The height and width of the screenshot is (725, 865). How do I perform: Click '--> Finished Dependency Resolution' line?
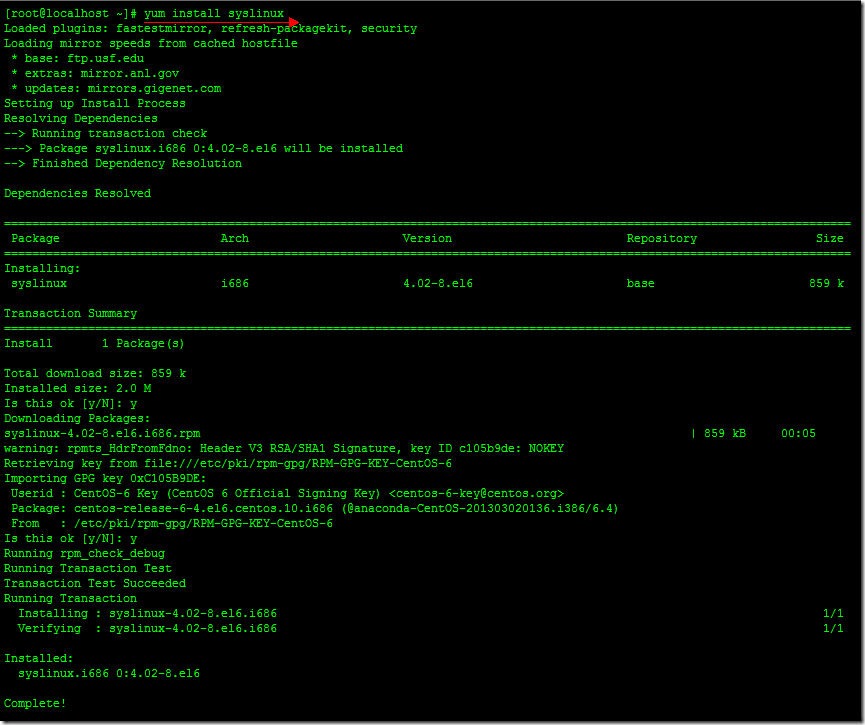123,163
